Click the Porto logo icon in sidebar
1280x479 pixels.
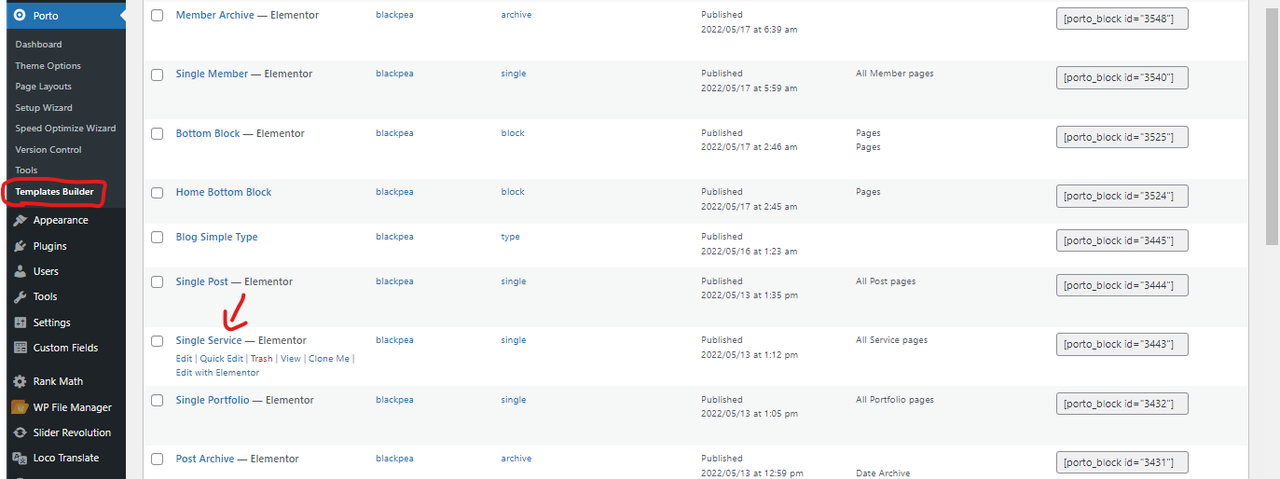pos(20,16)
